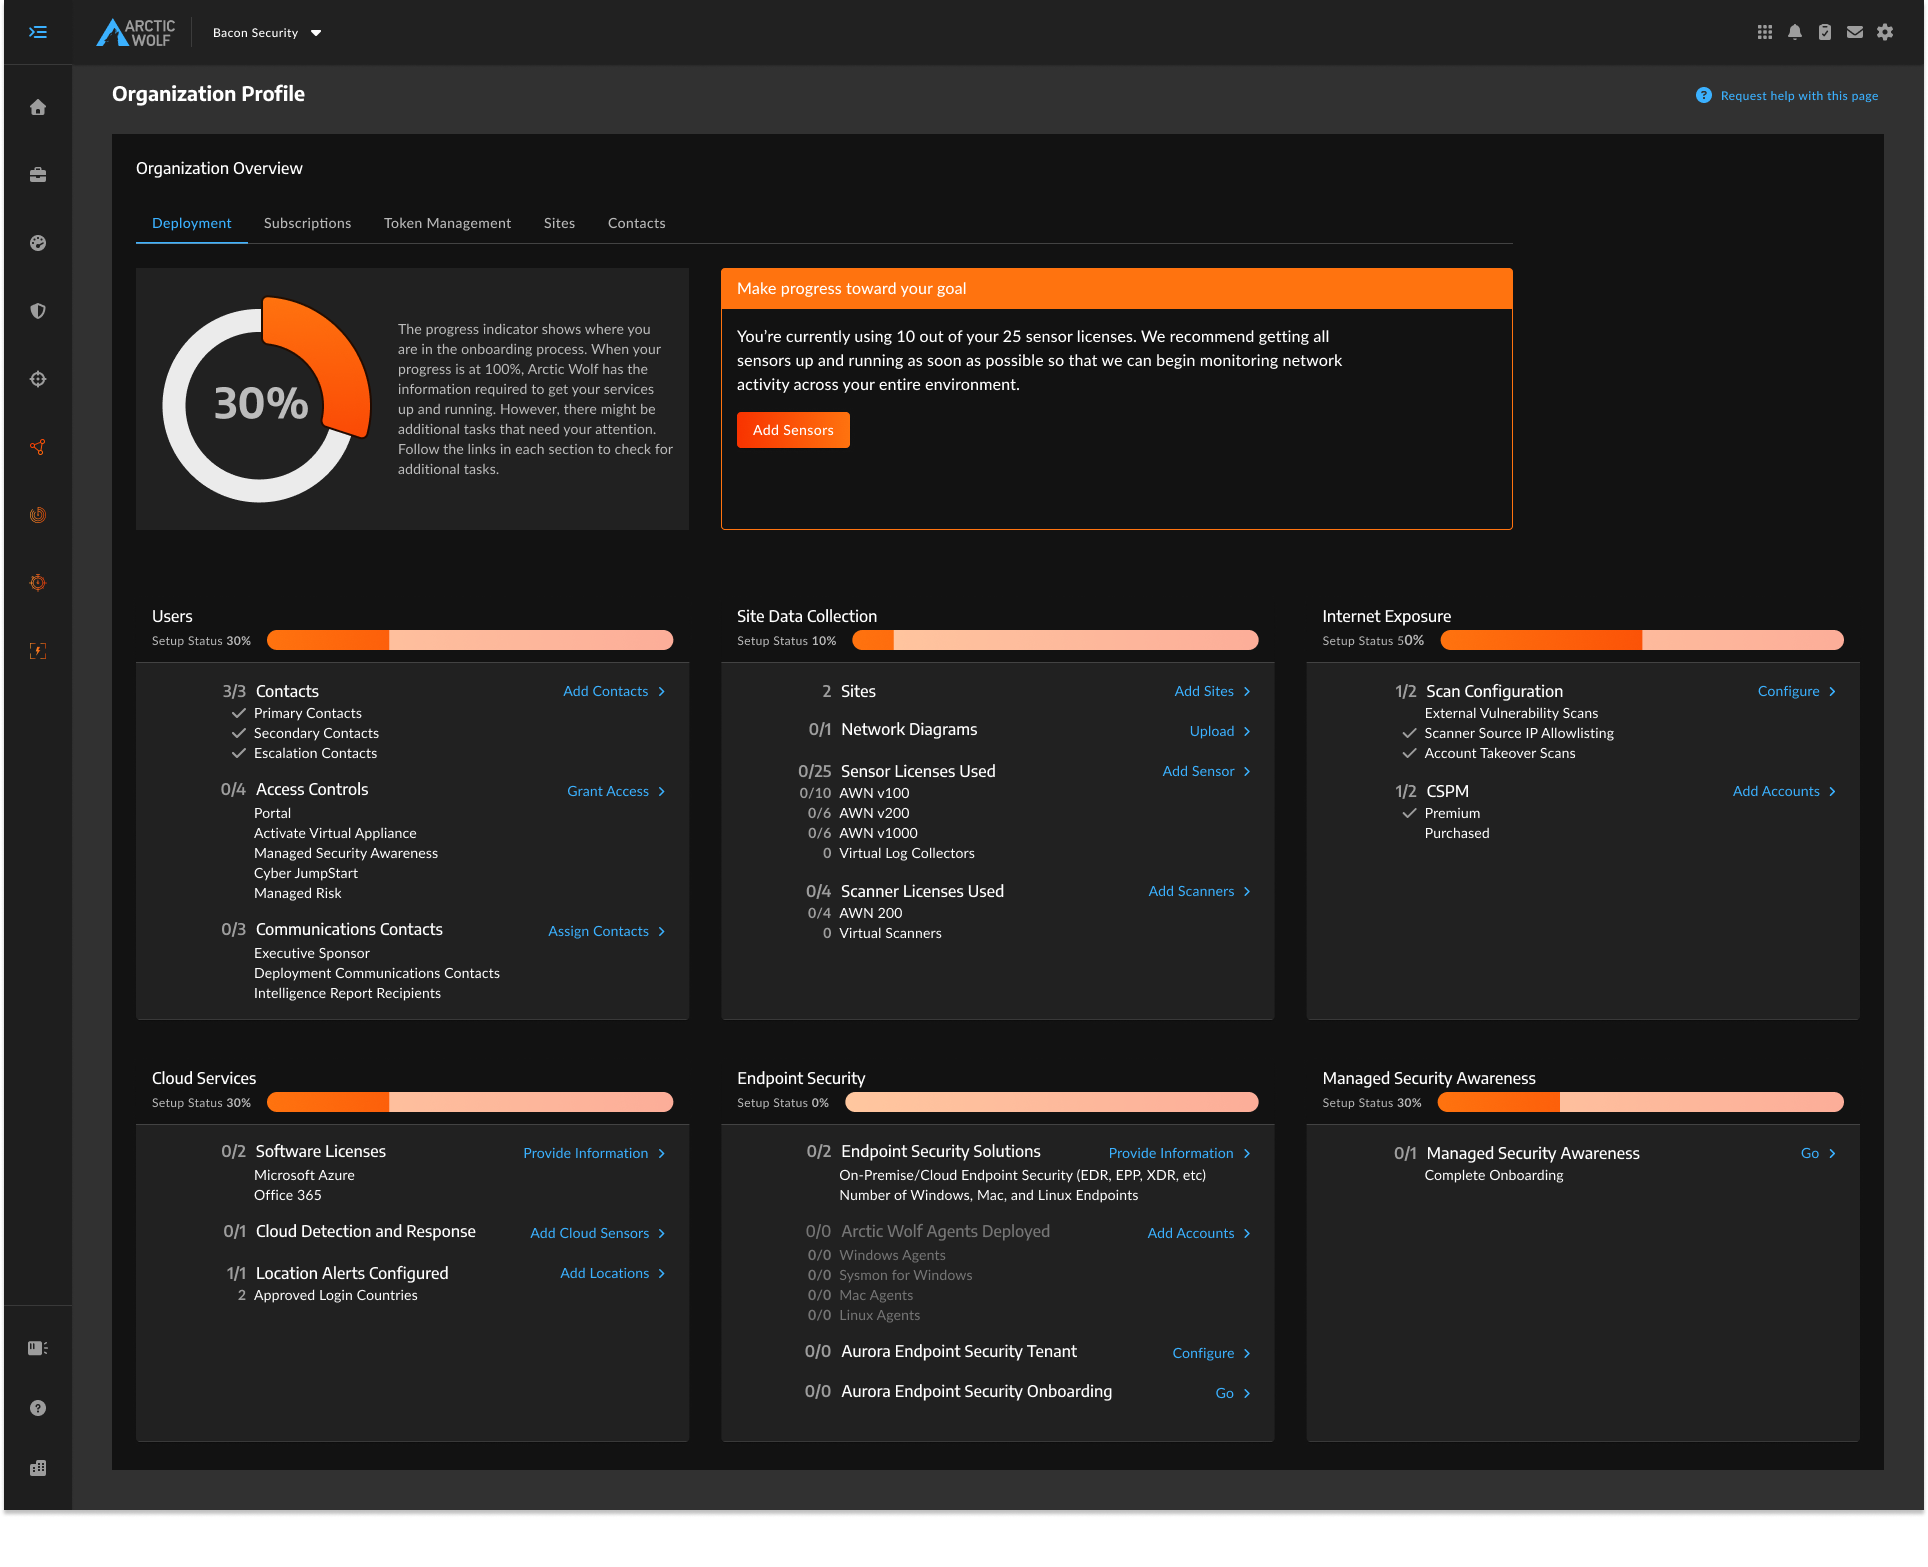
Task: Click the Primary Contacts checkmark item
Action: 297,713
